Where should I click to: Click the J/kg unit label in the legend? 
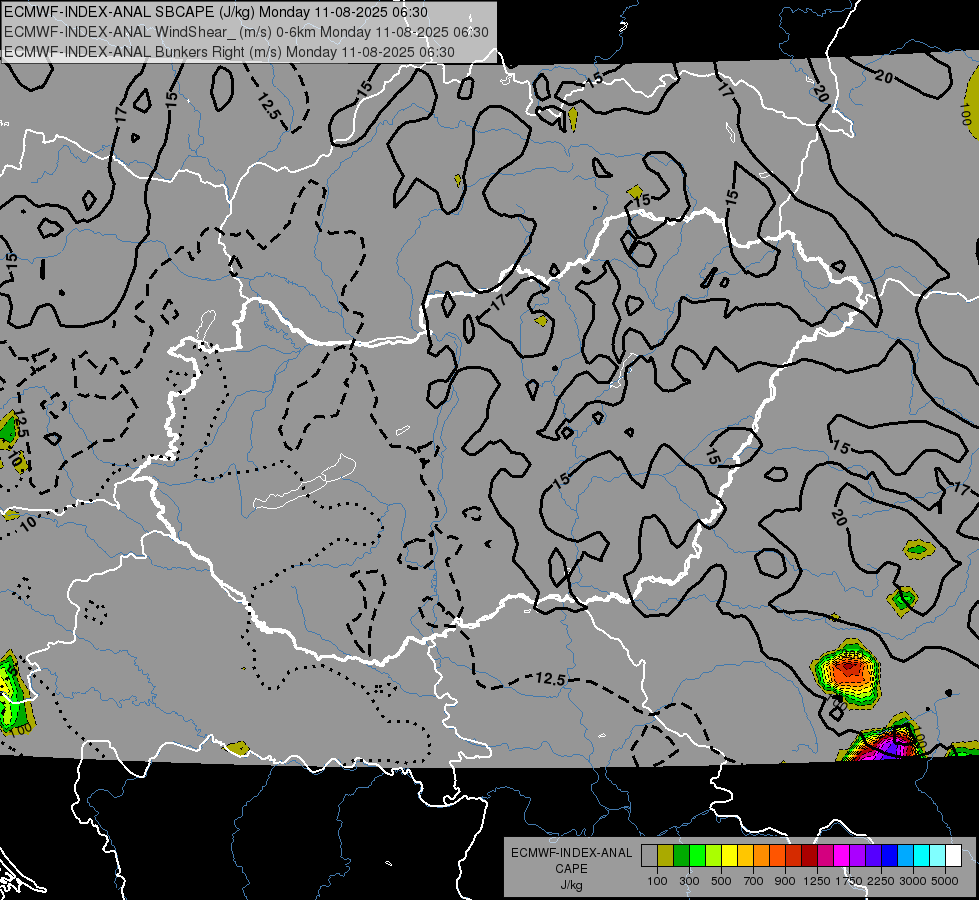pos(571,885)
